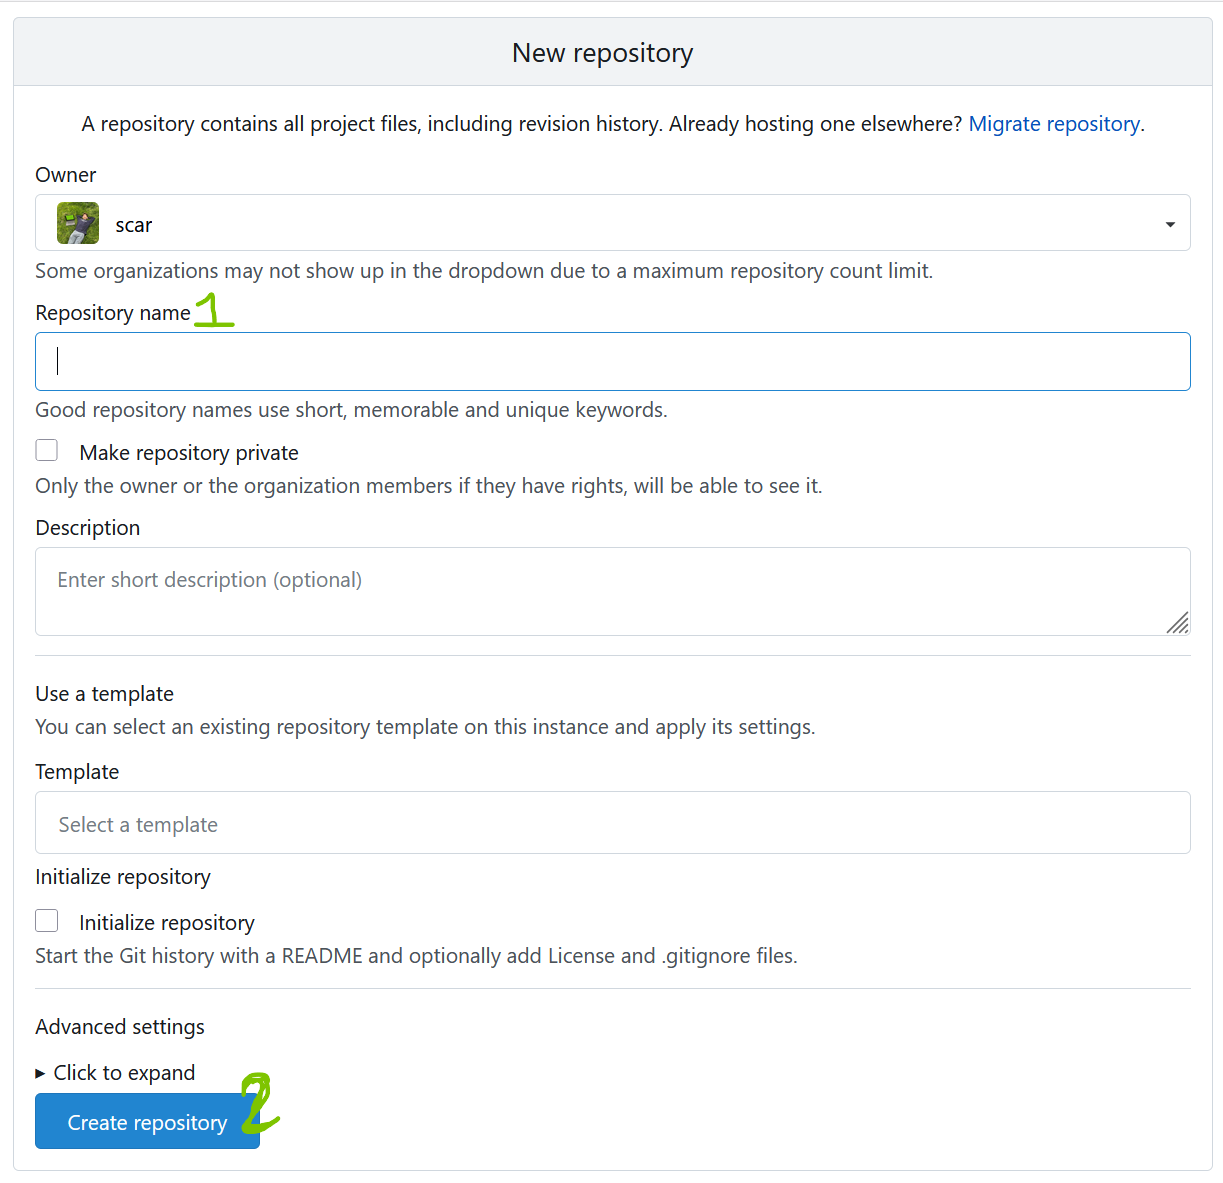Click the New repository header title
The width and height of the screenshot is (1223, 1183).
coord(602,53)
